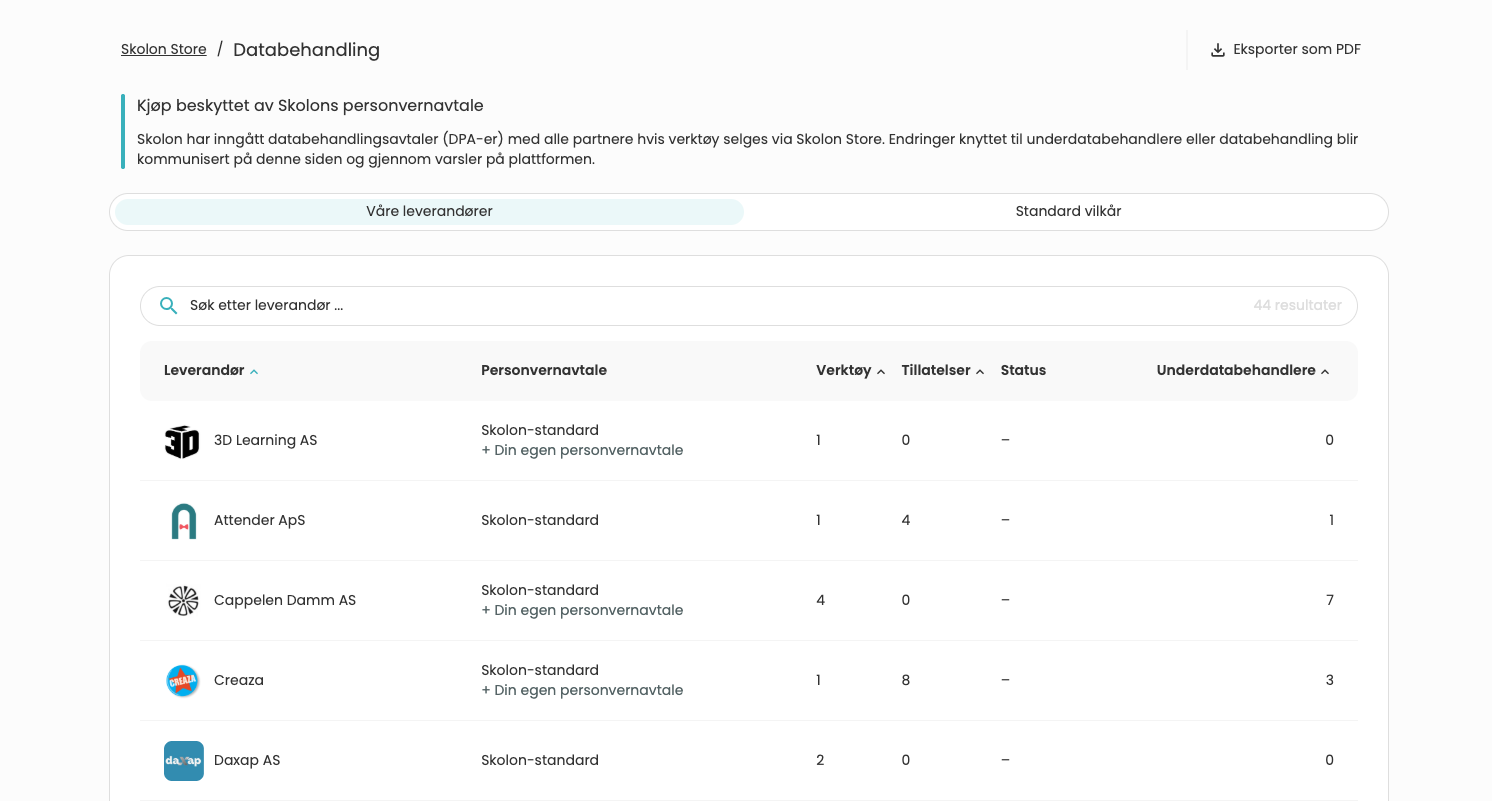
Task: Click Tillatelser value 8 for Creaza
Action: (906, 681)
